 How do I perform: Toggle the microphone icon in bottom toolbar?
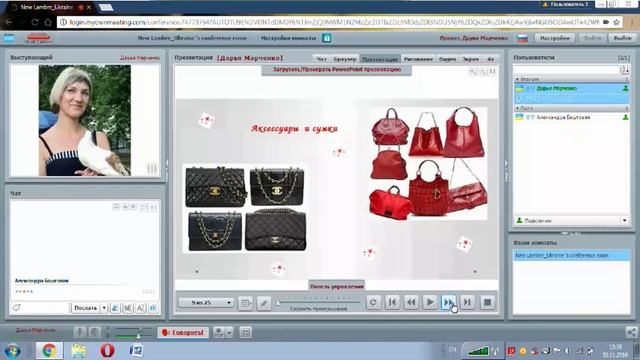click(x=80, y=332)
